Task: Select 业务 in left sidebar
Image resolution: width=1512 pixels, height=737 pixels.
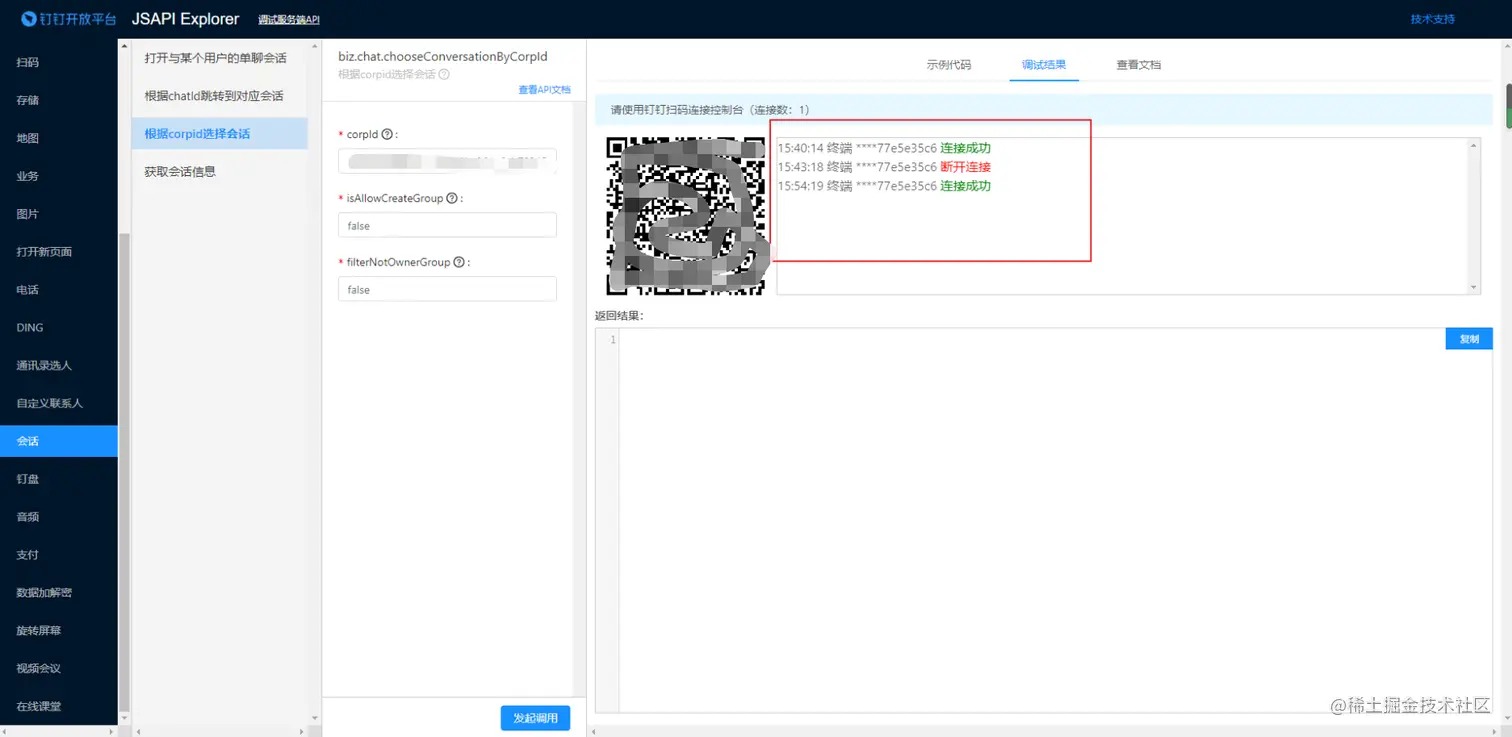Action: tap(59, 176)
